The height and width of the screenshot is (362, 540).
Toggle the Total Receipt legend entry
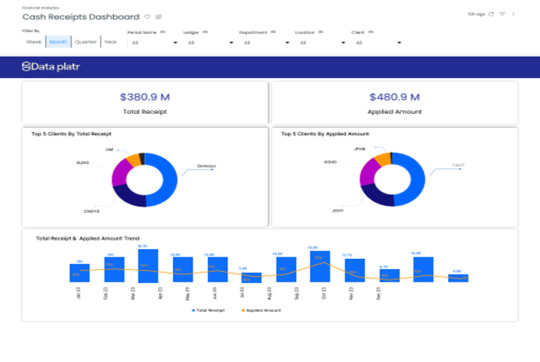click(x=208, y=310)
